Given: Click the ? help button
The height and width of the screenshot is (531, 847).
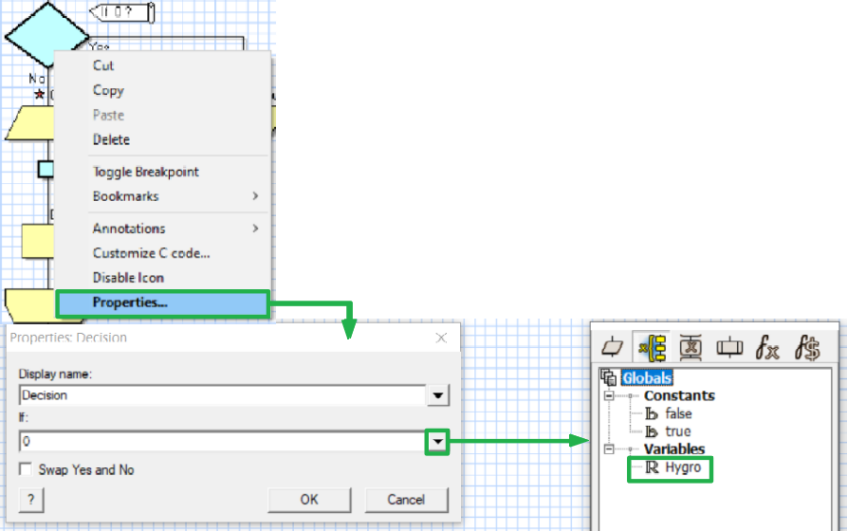Looking at the screenshot, I should click(x=31, y=499).
